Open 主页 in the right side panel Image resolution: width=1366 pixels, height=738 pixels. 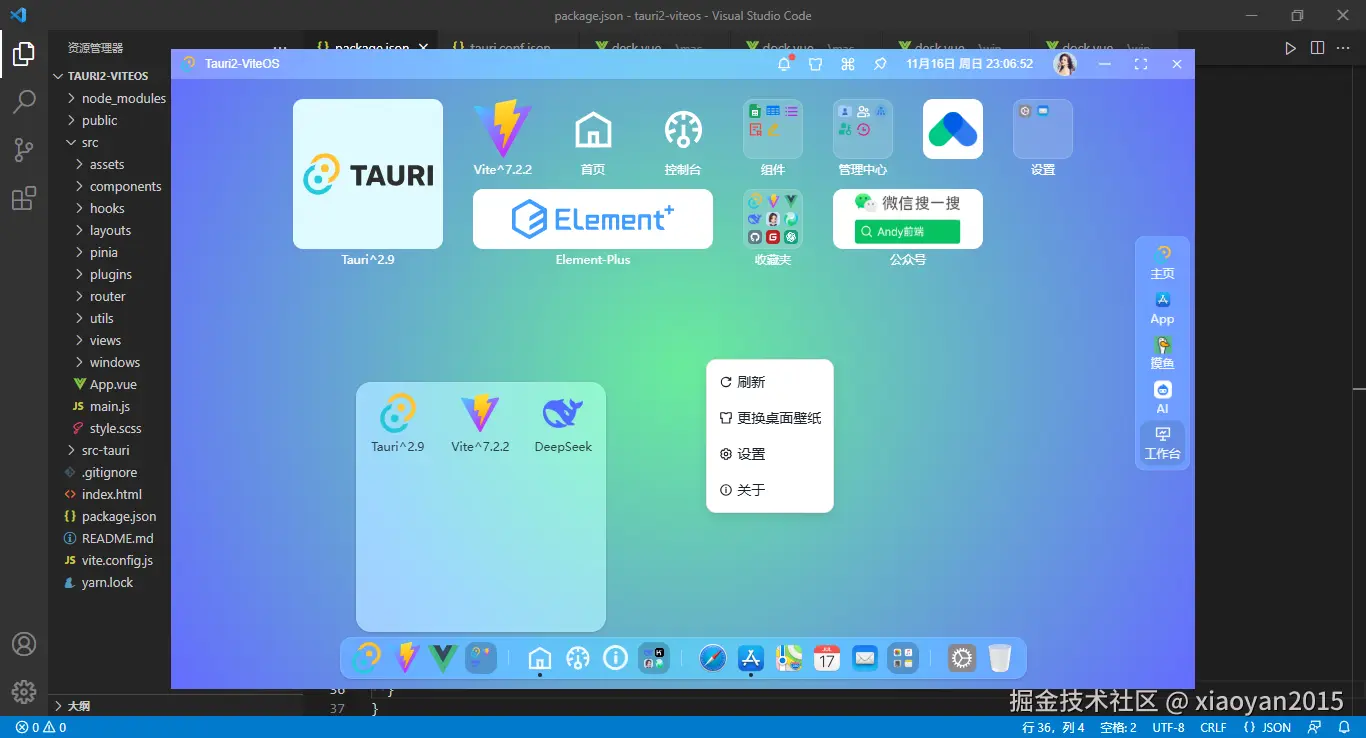click(x=1162, y=263)
